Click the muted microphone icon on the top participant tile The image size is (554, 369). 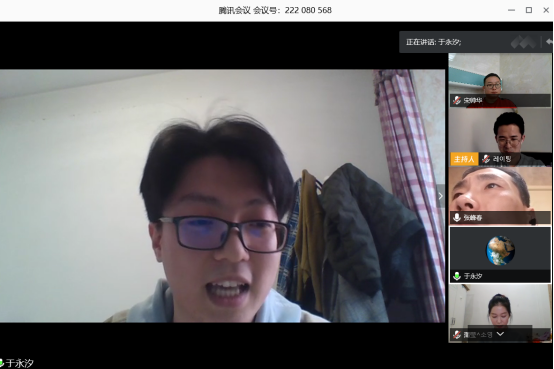(x=457, y=100)
